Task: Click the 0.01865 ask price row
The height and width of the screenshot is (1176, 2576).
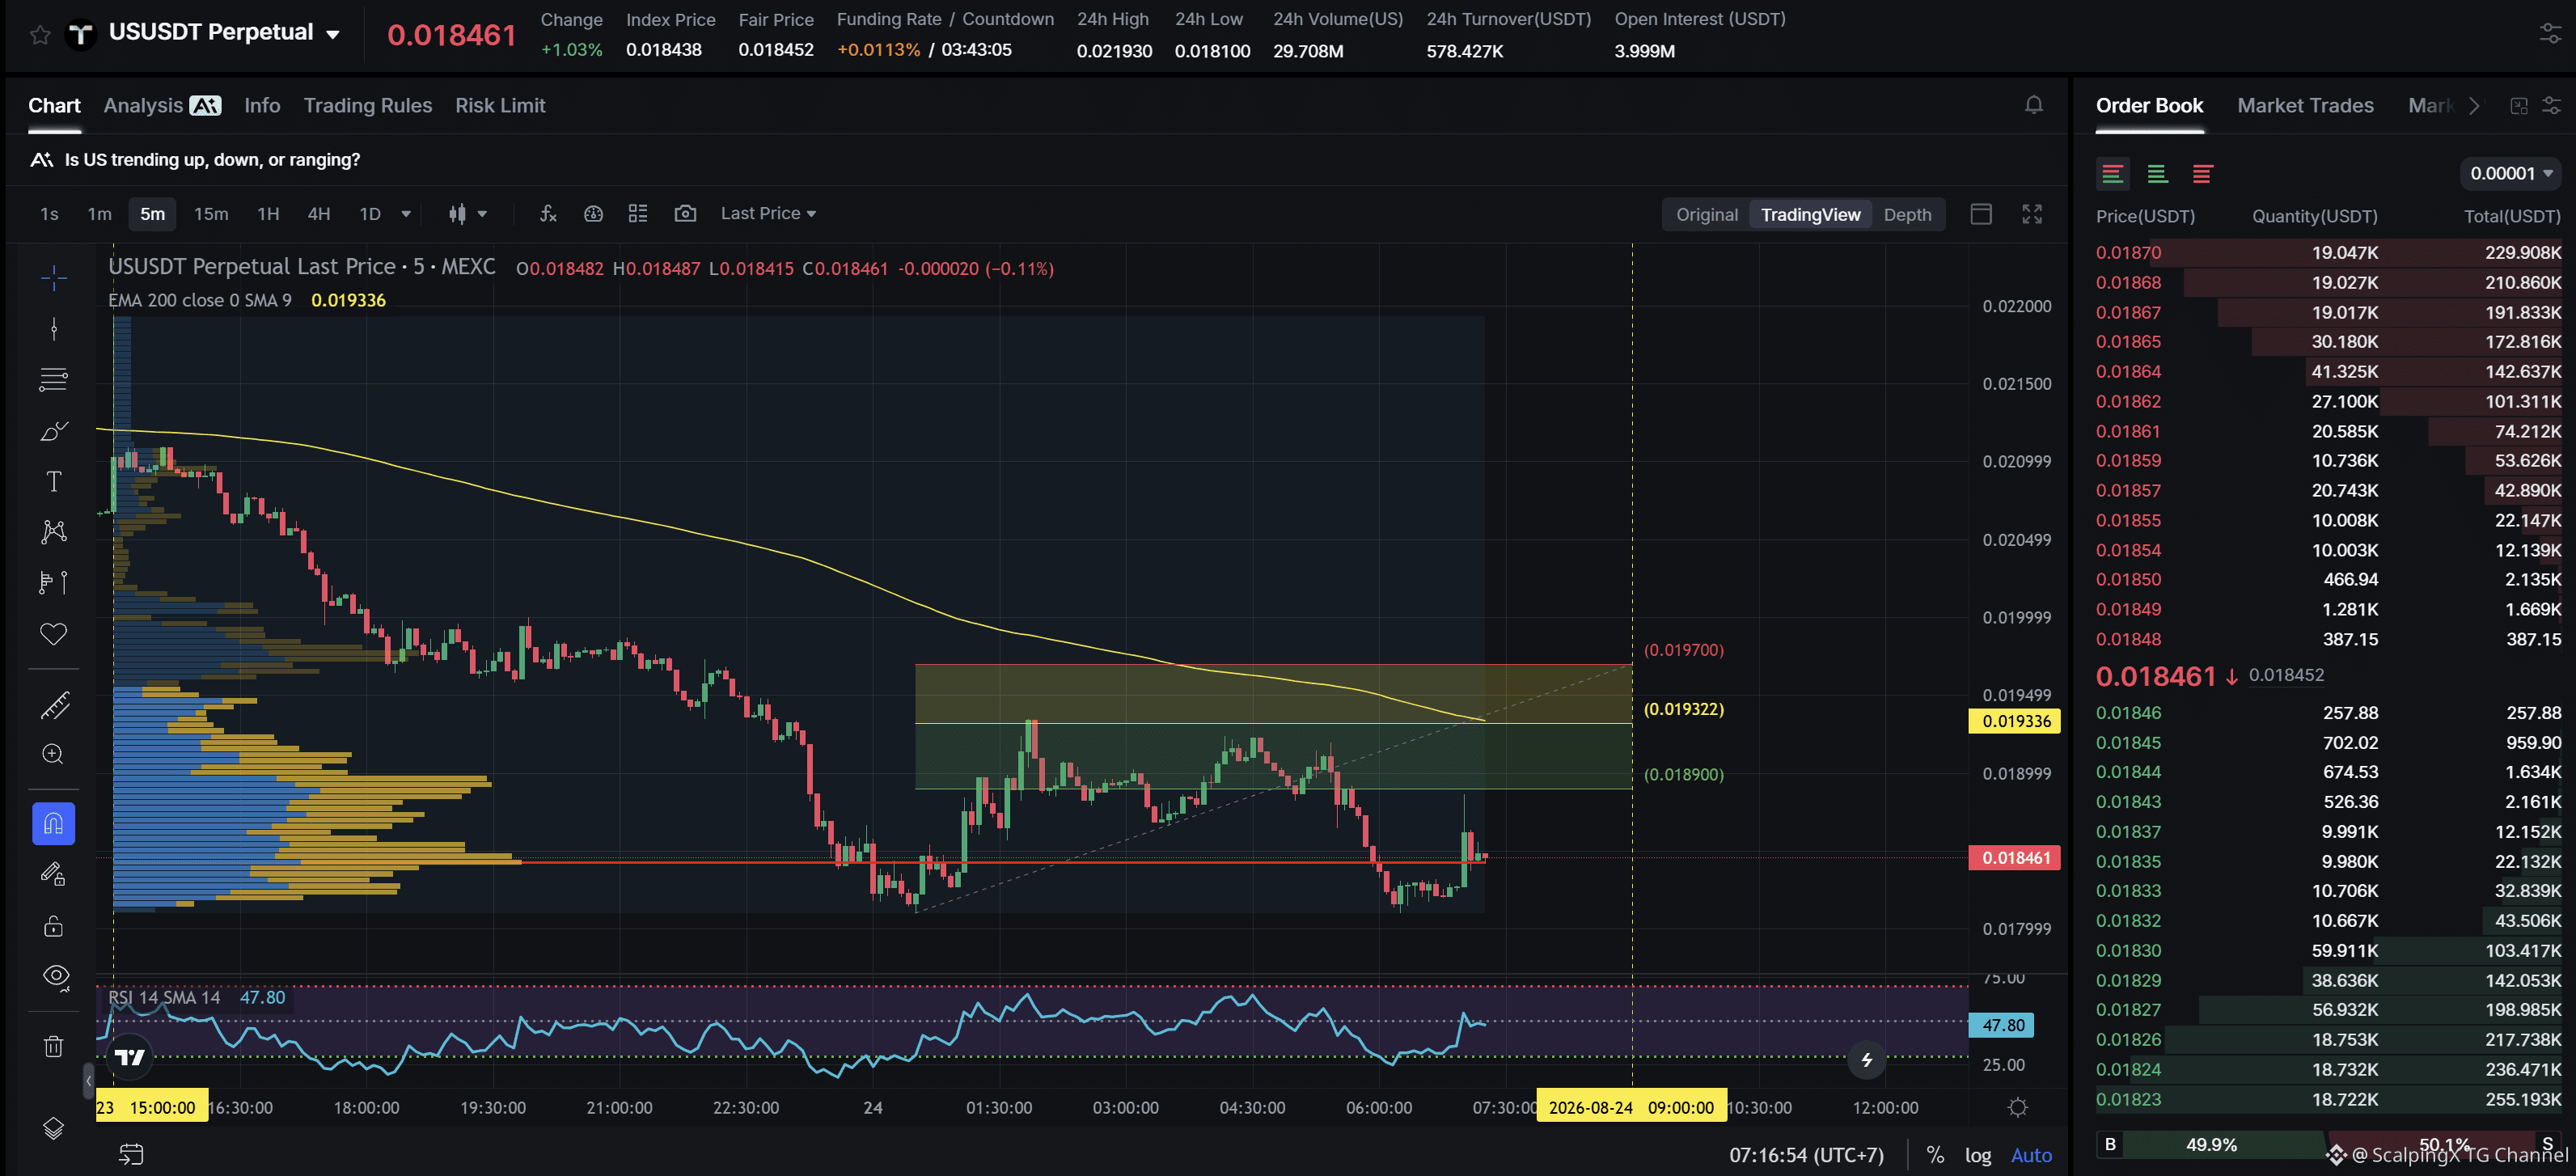Action: [2328, 342]
